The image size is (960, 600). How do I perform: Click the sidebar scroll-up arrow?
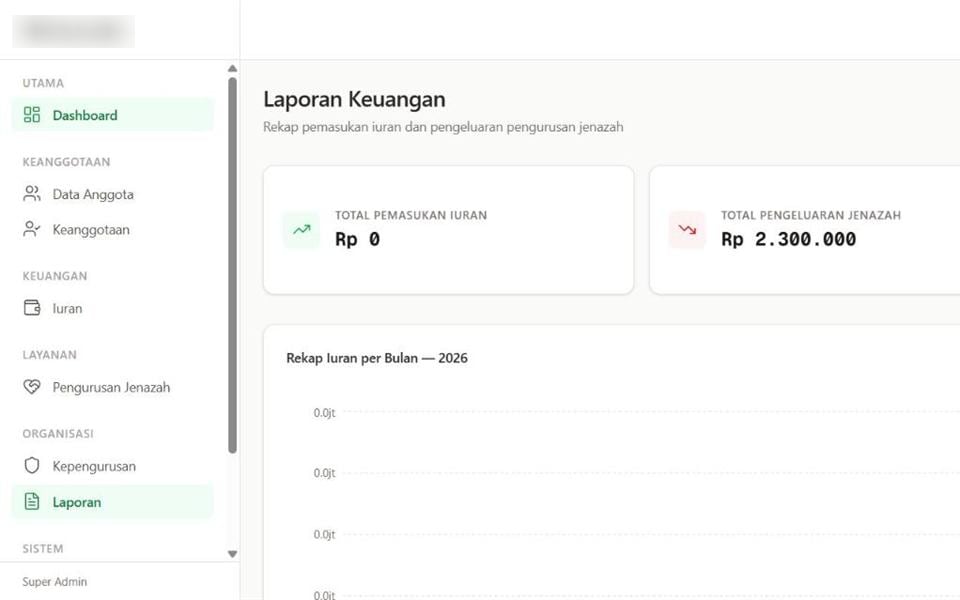pyautogui.click(x=232, y=69)
